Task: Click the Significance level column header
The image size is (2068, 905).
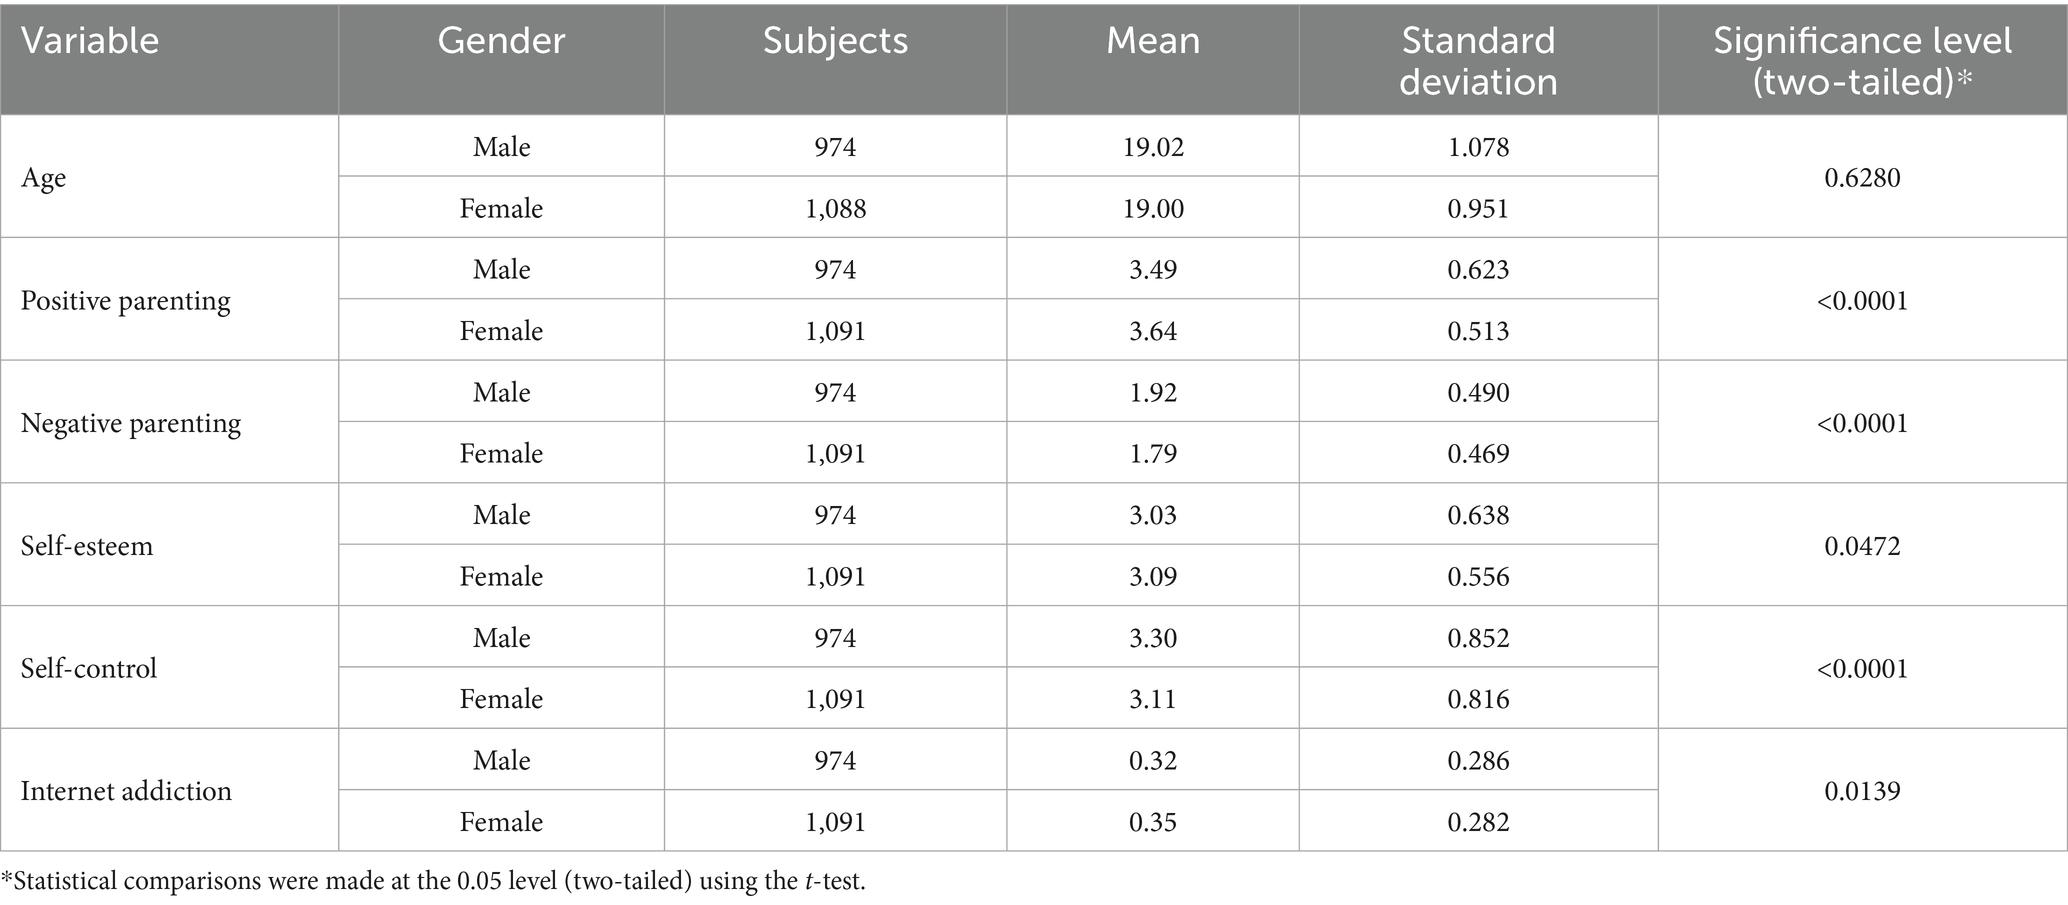Action: pos(1862,61)
